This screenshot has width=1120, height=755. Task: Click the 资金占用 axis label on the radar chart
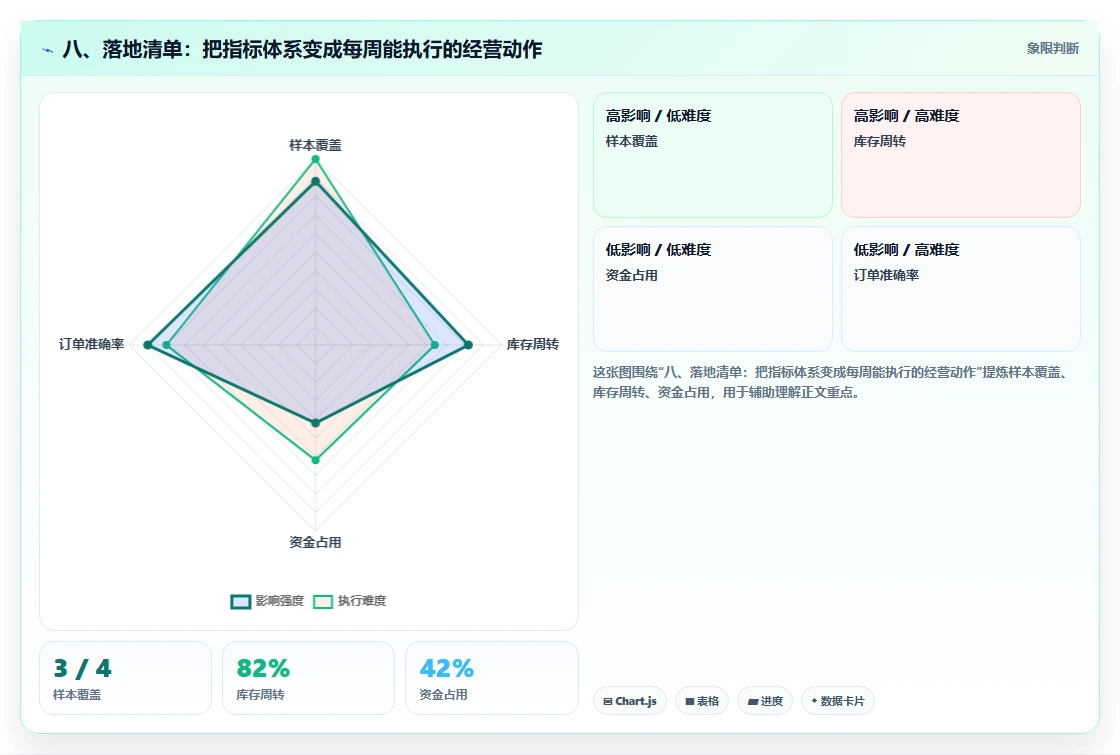click(315, 542)
